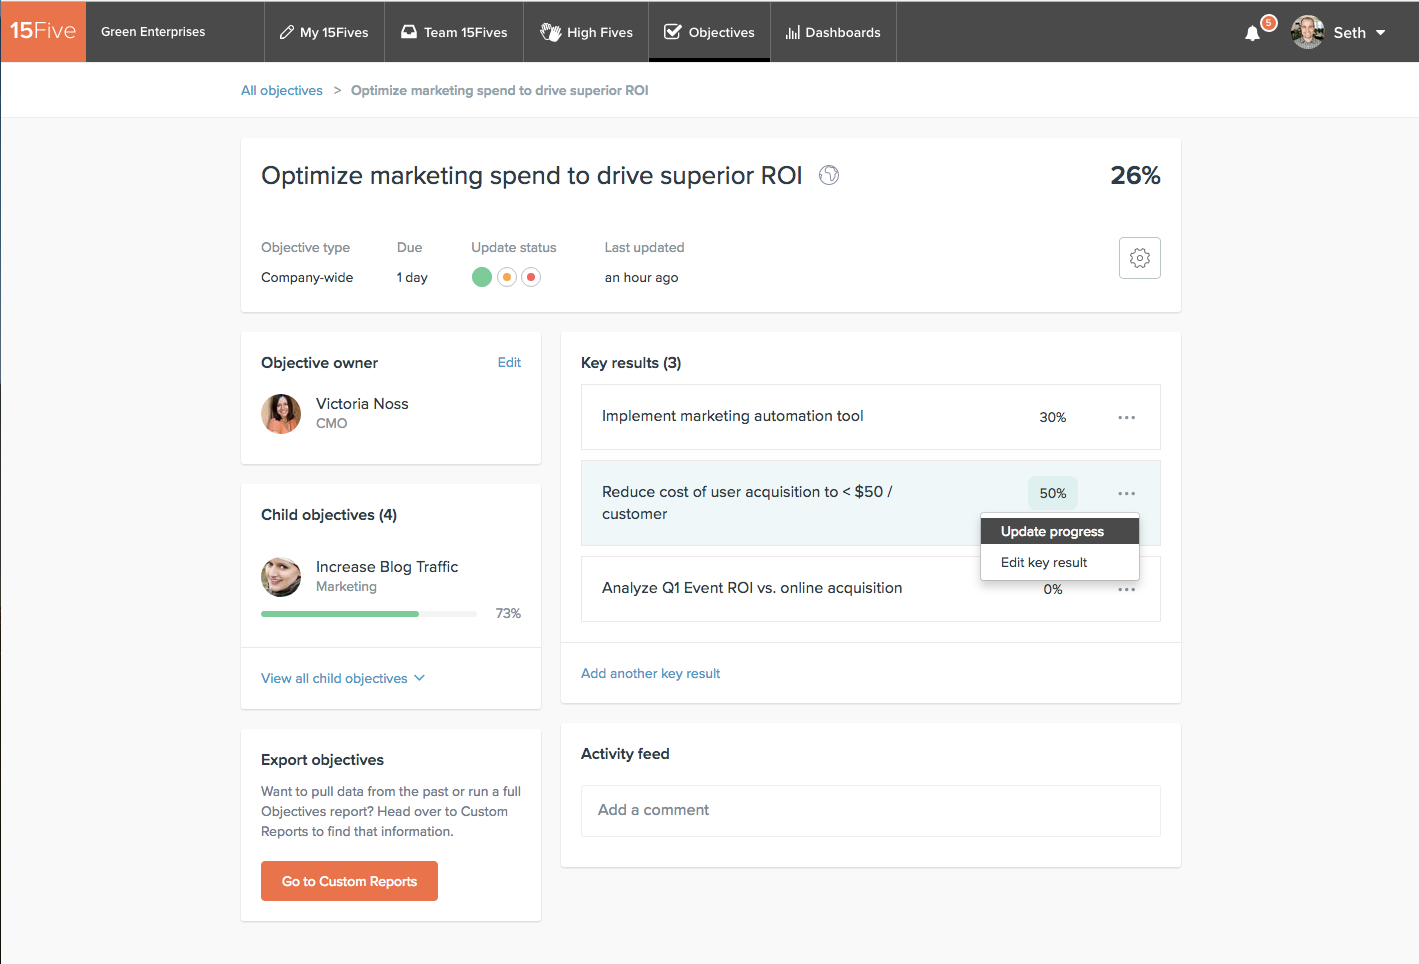Viewport: 1419px width, 964px height.
Task: Click Add another key result link
Action: coord(650,673)
